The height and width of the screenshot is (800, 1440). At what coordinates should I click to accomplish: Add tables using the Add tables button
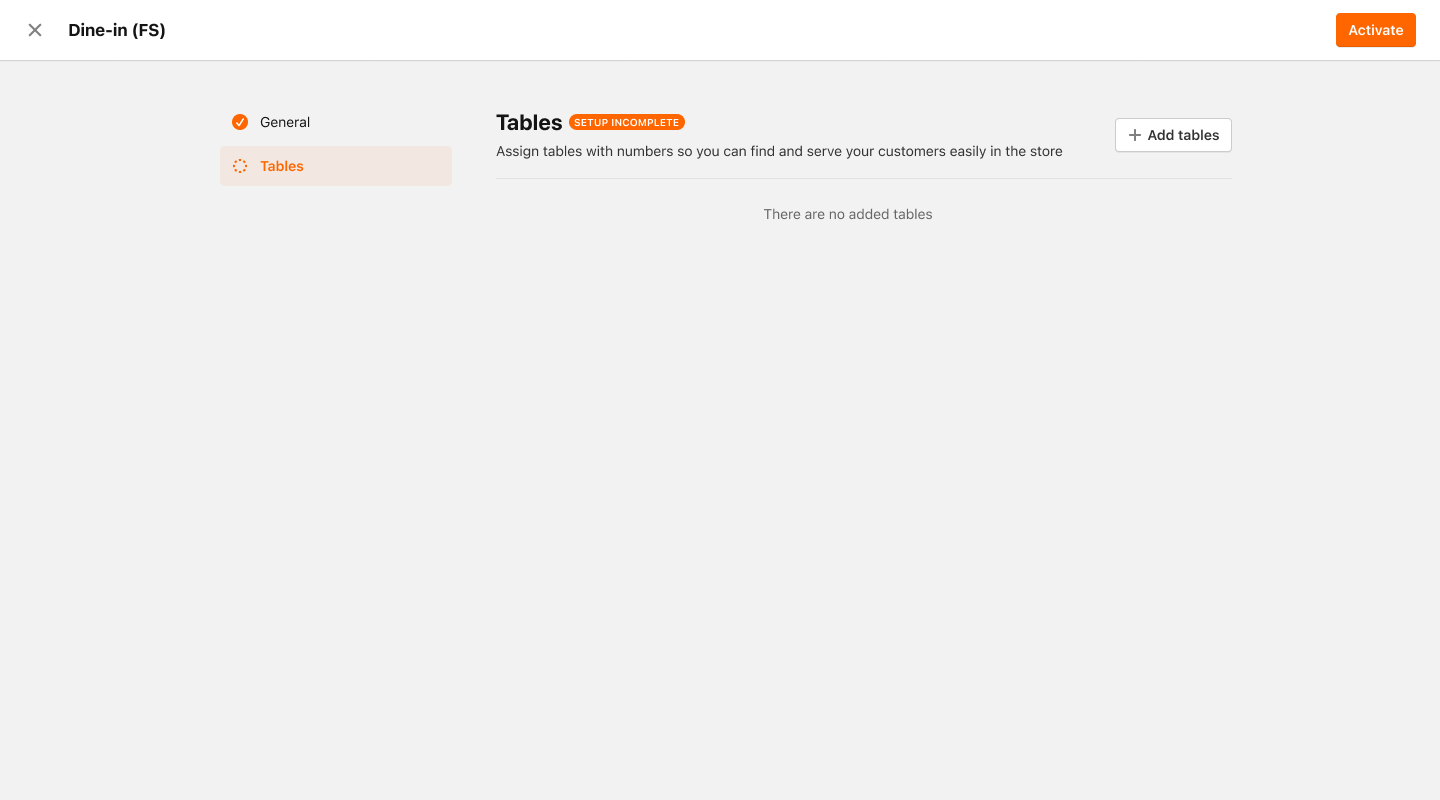pos(1173,135)
